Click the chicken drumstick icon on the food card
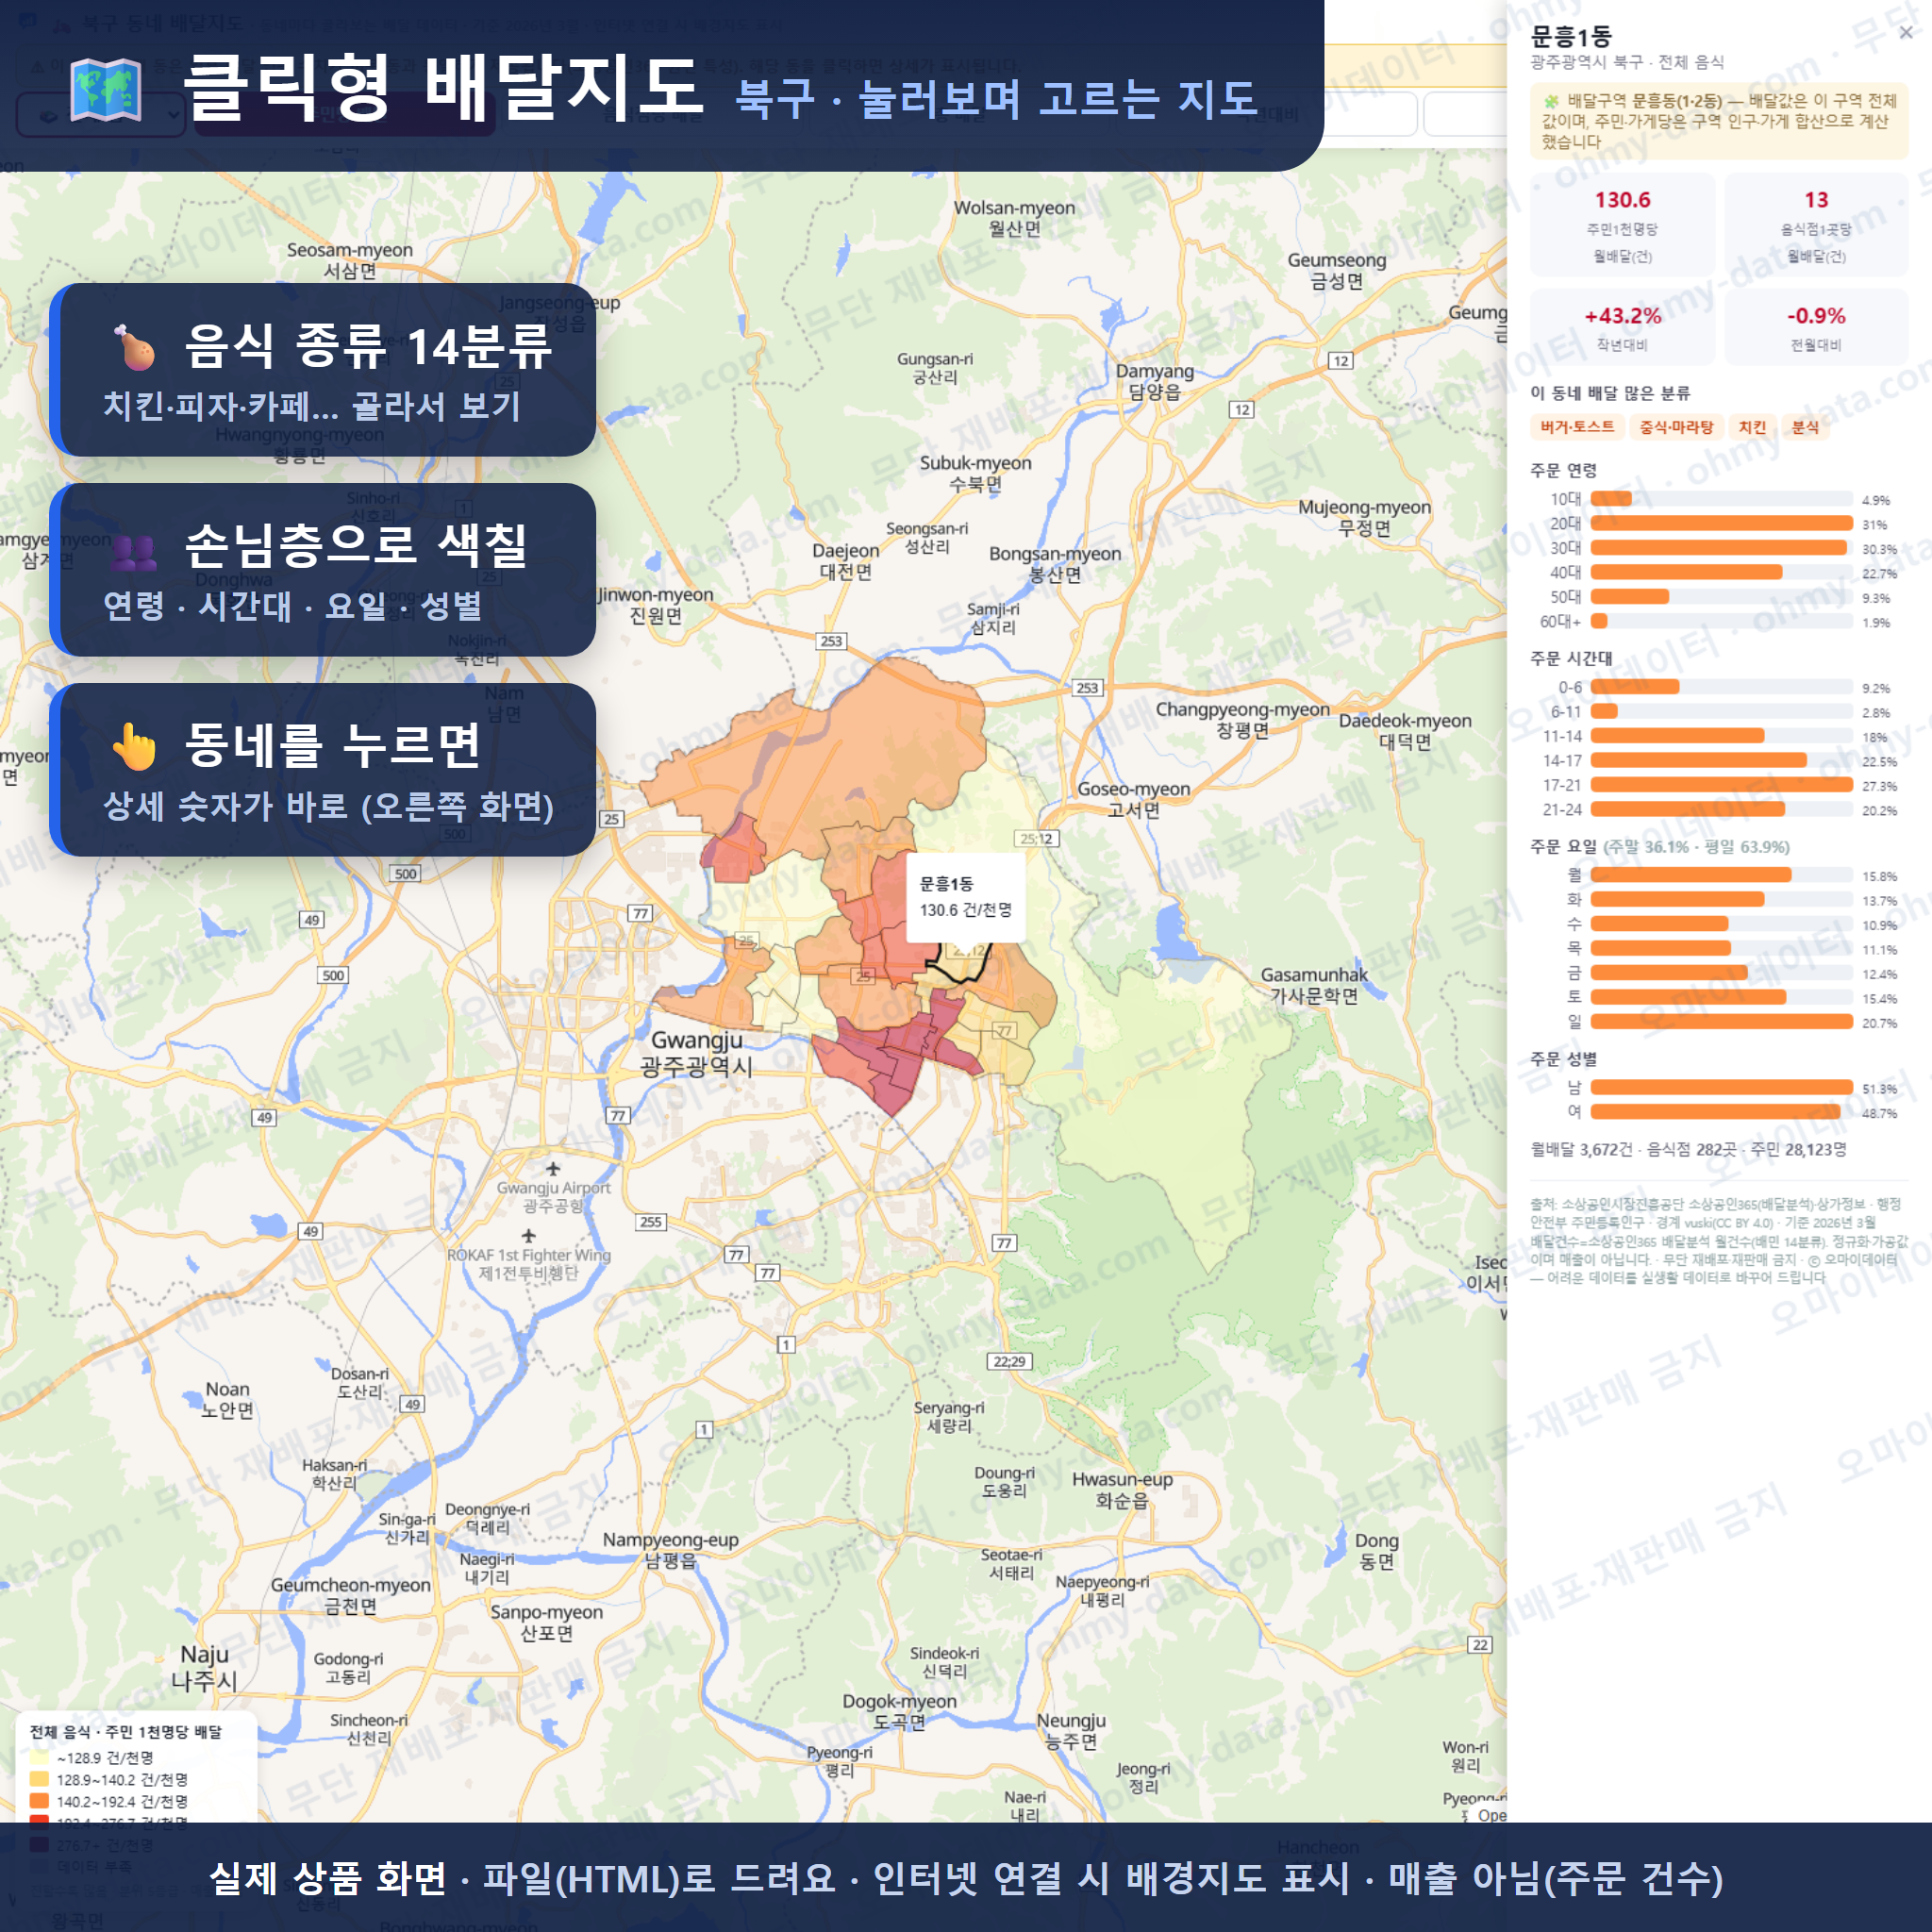Image resolution: width=1932 pixels, height=1932 pixels. [x=134, y=347]
